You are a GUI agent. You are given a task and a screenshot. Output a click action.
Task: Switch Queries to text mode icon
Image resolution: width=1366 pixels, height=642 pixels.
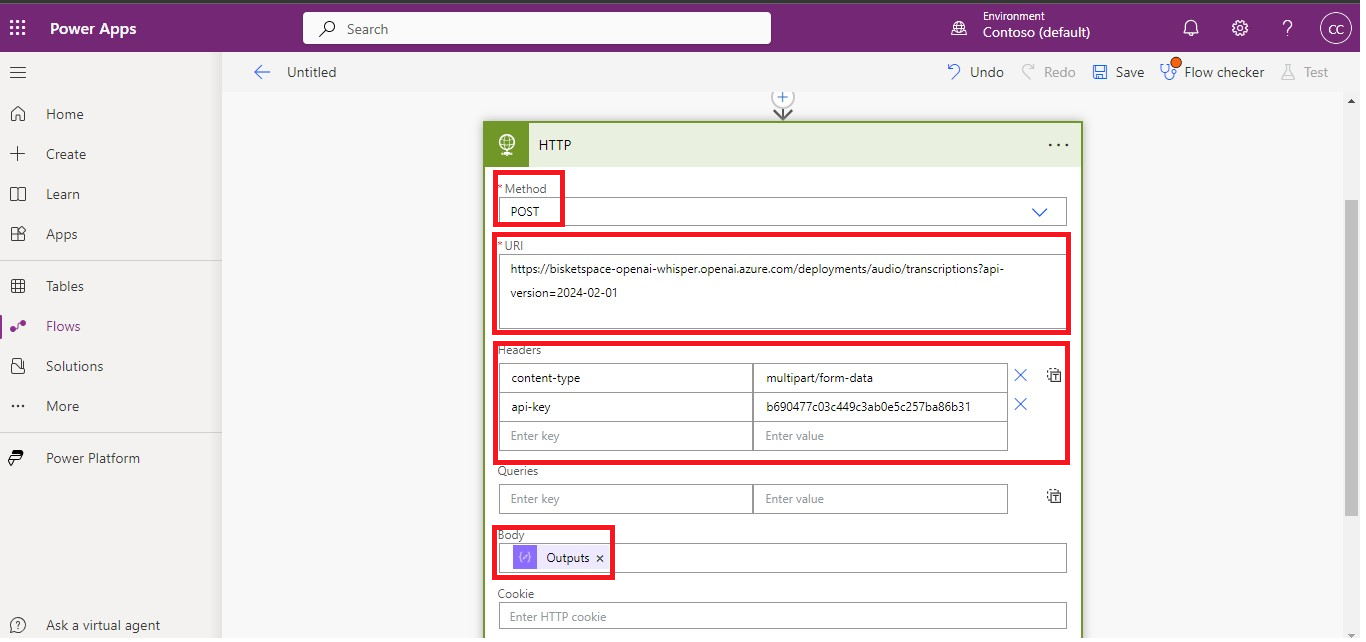[1053, 497]
